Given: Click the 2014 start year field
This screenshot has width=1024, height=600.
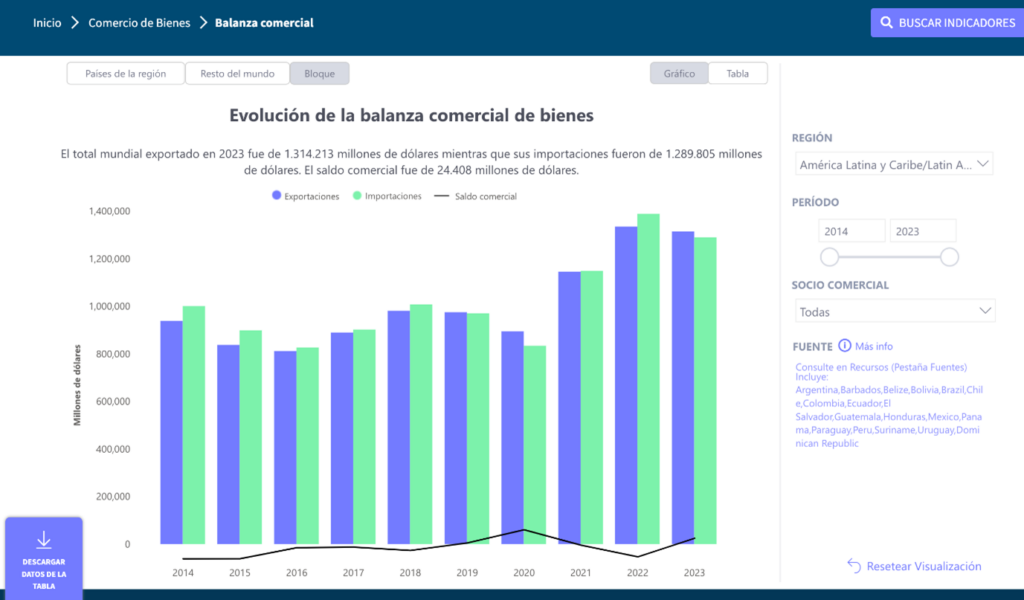Looking at the screenshot, I should [x=851, y=231].
